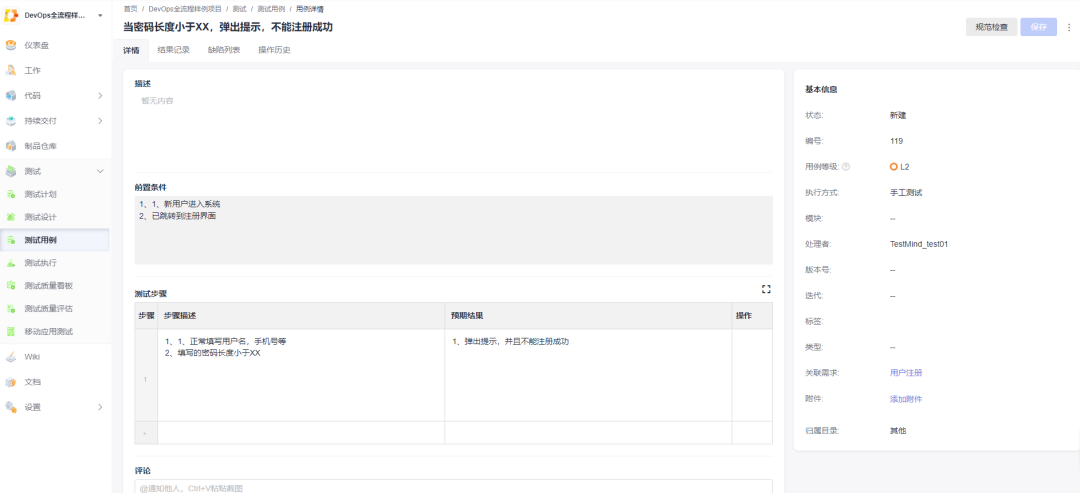The height and width of the screenshot is (493, 1080).
Task: Click DevOps全流程样例项目 breadcrumb link
Action: [185, 9]
